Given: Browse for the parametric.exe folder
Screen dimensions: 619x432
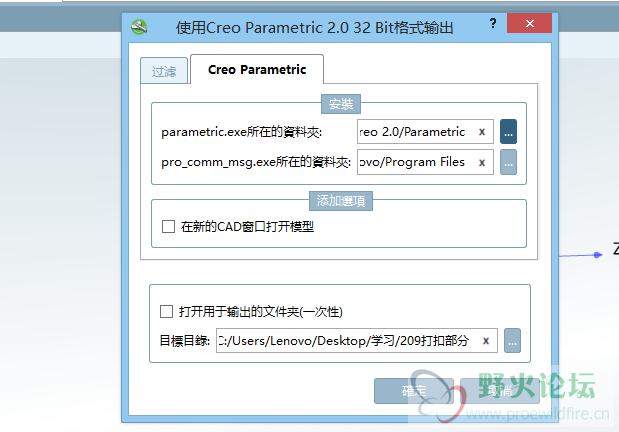Looking at the screenshot, I should click(x=508, y=131).
